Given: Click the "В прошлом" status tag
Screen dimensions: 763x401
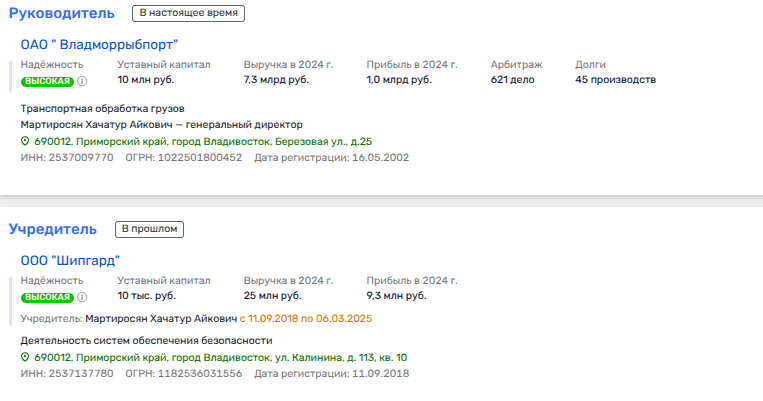Looking at the screenshot, I should [x=149, y=229].
